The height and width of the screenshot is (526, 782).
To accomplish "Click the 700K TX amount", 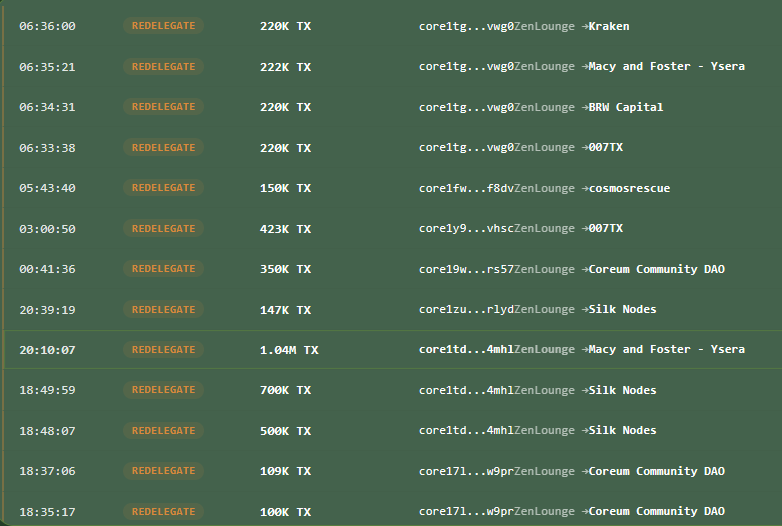I will (x=285, y=390).
